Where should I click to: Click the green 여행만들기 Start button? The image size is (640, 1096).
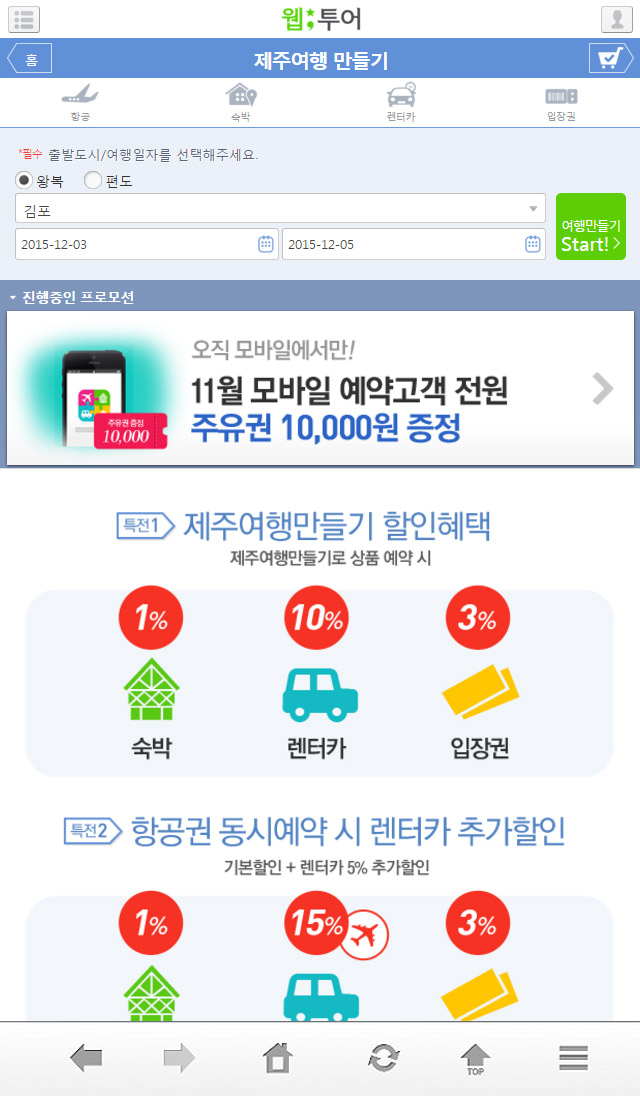591,226
